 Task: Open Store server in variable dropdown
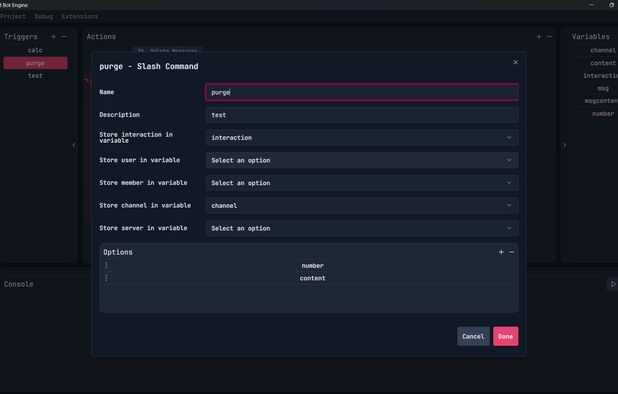[362, 228]
